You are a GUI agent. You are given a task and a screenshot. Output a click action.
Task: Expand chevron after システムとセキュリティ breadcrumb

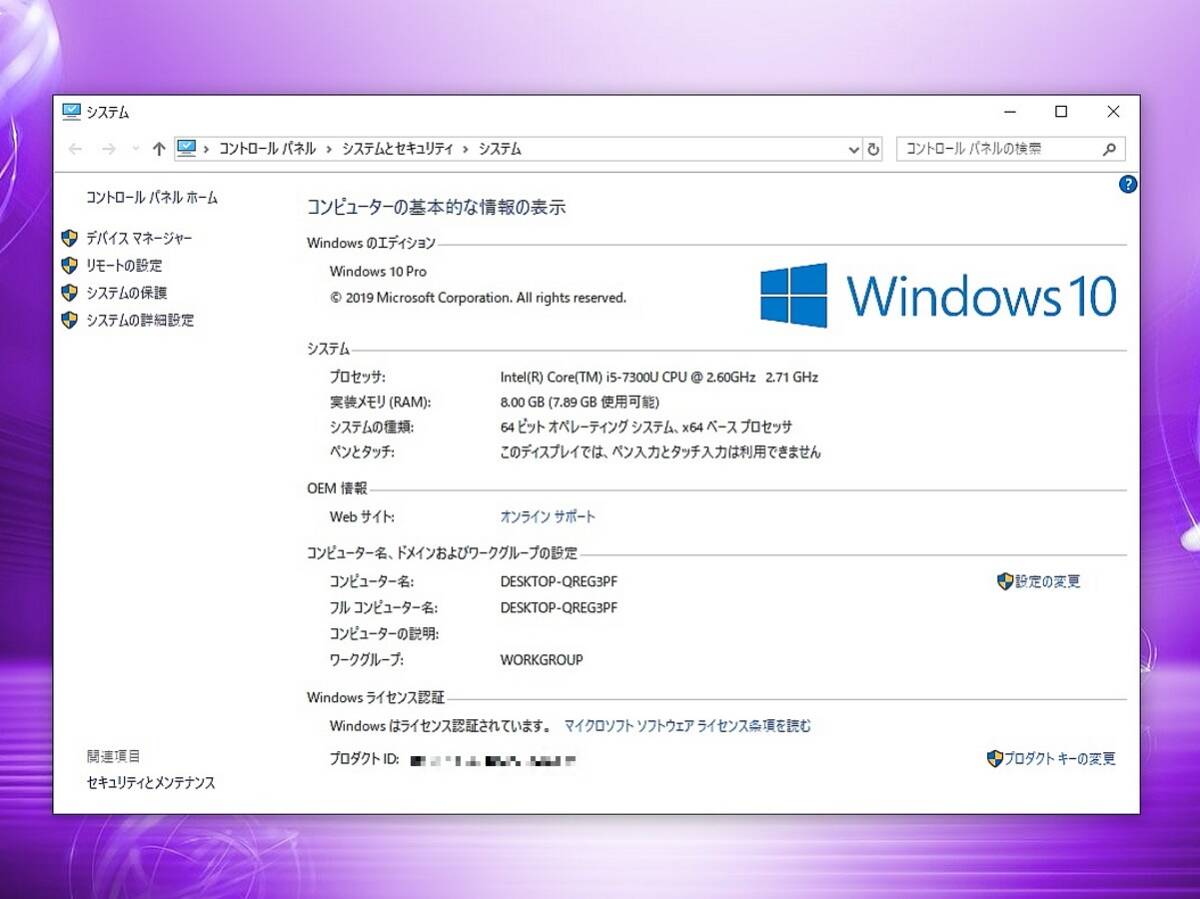[x=465, y=149]
